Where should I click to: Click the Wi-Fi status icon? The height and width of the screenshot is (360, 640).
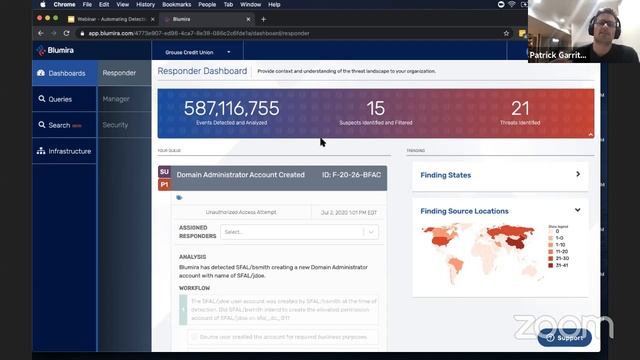pyautogui.click(x=512, y=4)
